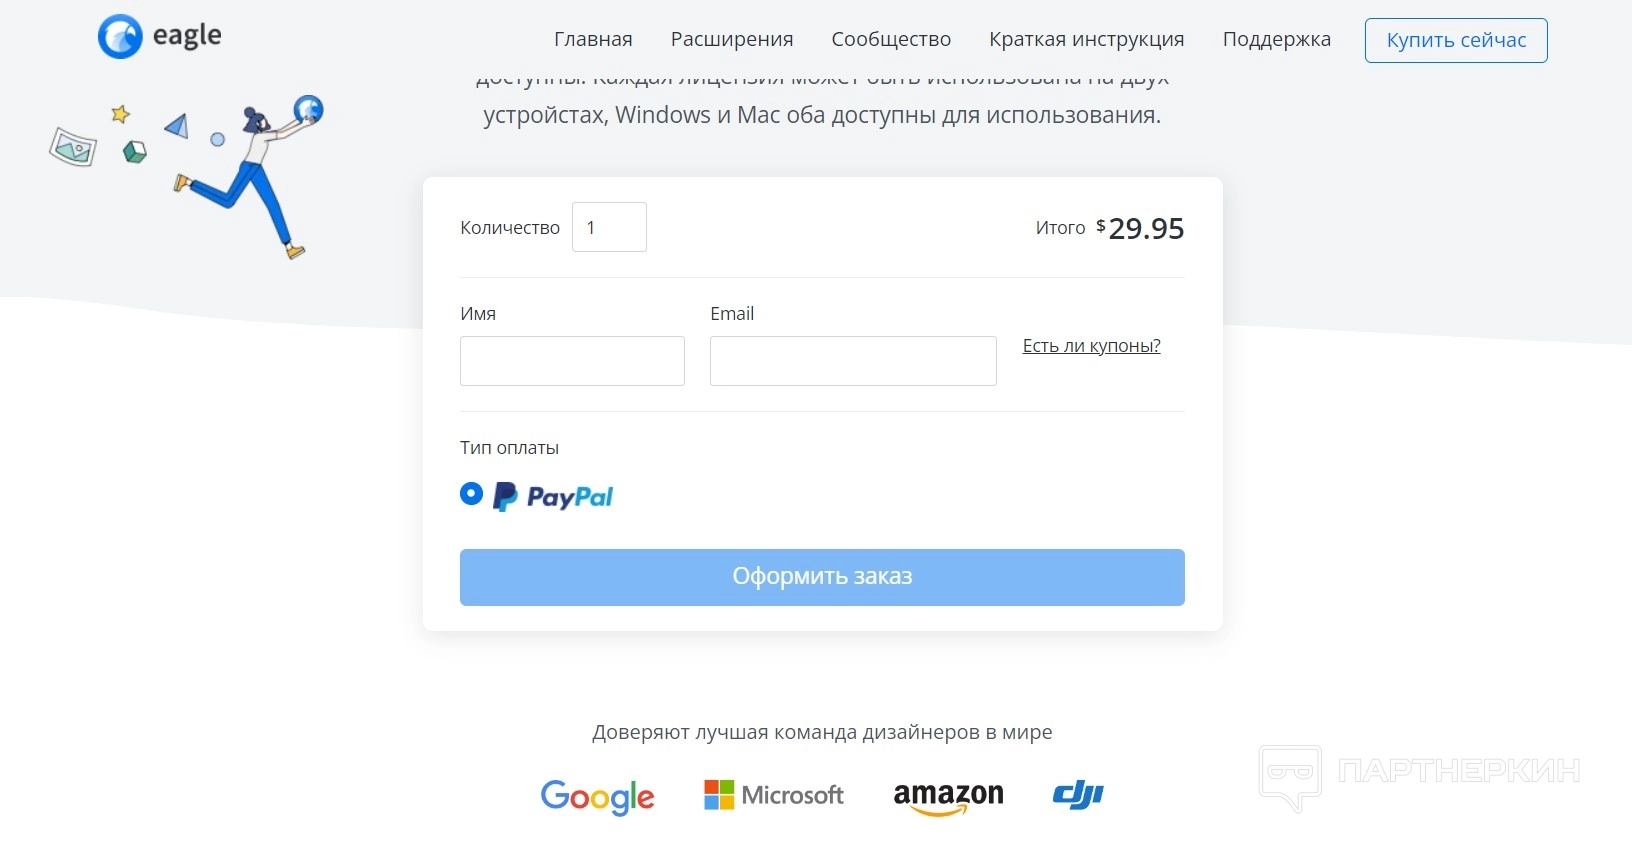Click into the Имя text field
Screen dimensions: 1632x866
point(572,361)
